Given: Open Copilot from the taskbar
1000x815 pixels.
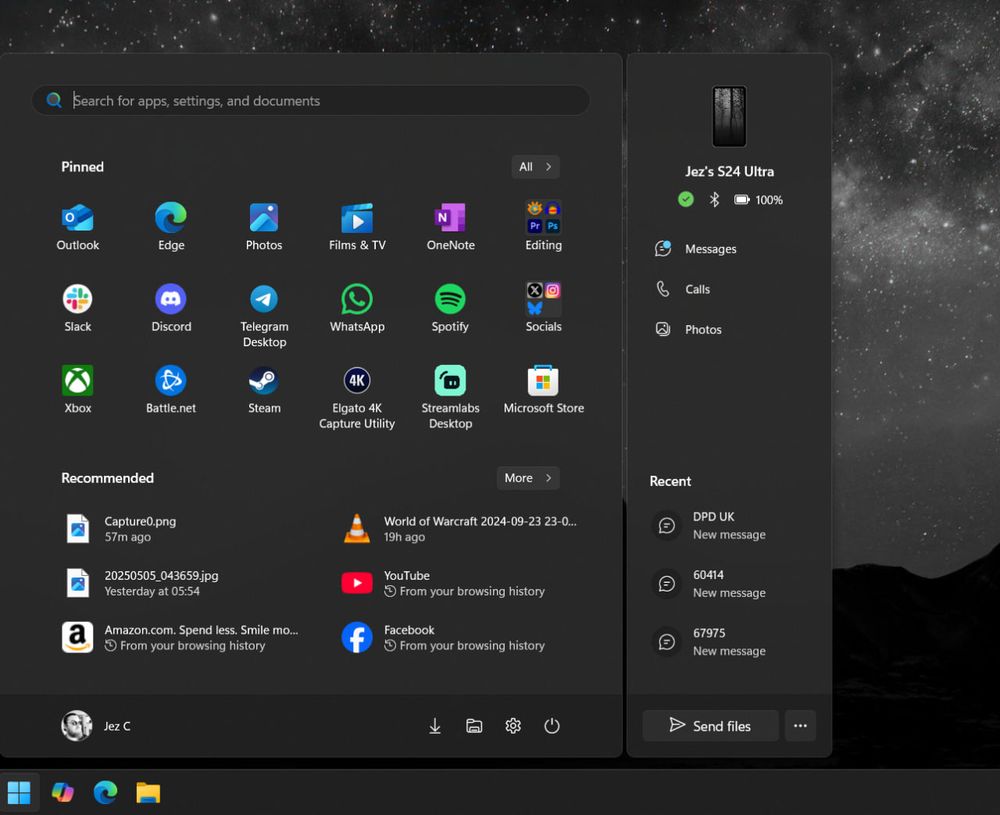Looking at the screenshot, I should pos(62,793).
